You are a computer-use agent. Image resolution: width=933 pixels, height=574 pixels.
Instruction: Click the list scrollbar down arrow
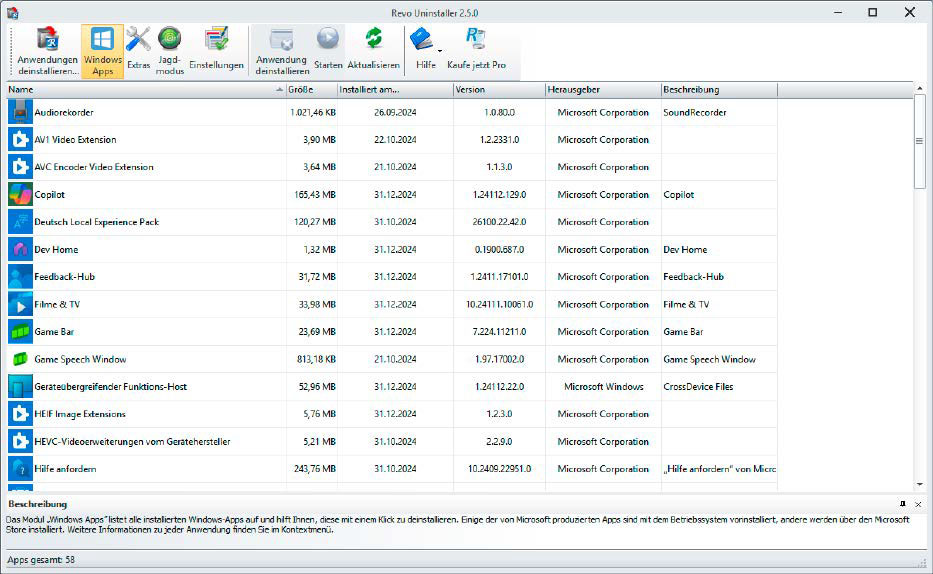pyautogui.click(x=919, y=484)
